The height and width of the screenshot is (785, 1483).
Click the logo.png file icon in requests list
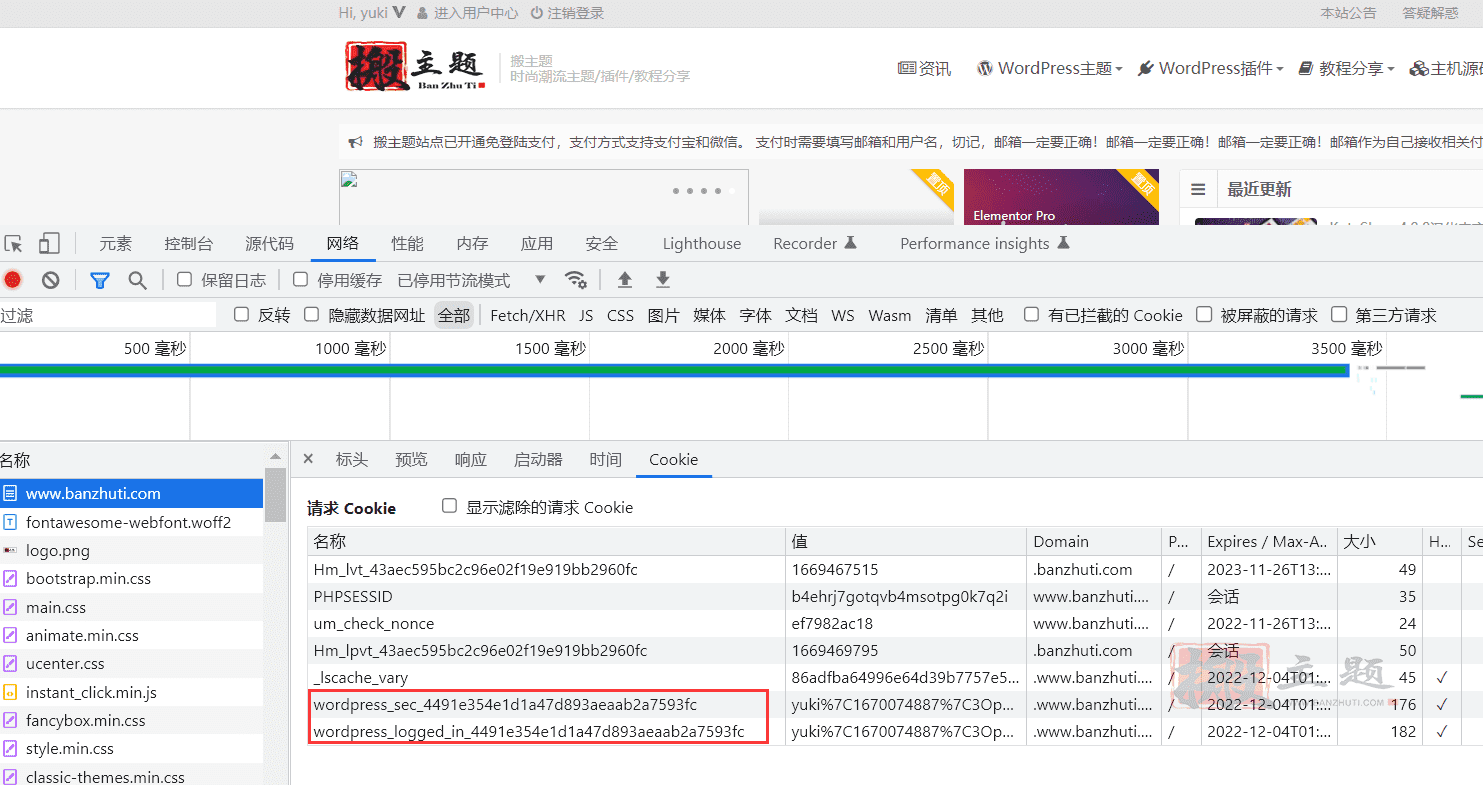coord(10,550)
